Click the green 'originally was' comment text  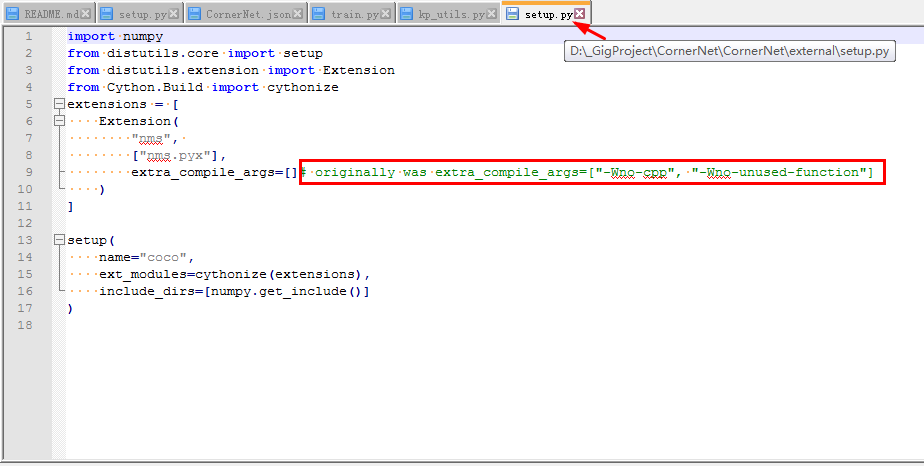pyautogui.click(x=371, y=173)
